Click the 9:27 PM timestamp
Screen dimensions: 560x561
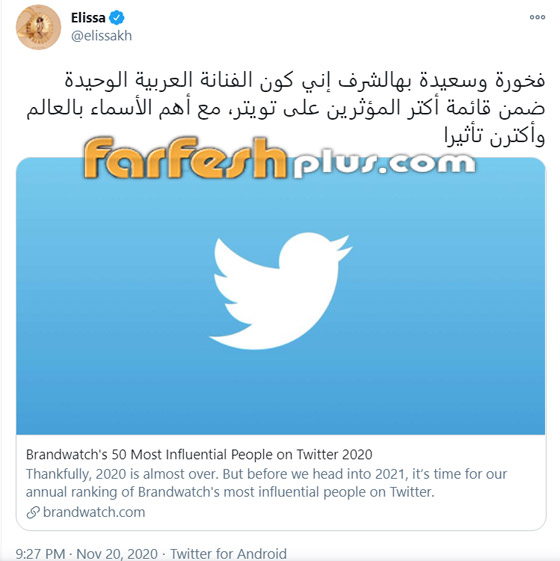[x=40, y=553]
